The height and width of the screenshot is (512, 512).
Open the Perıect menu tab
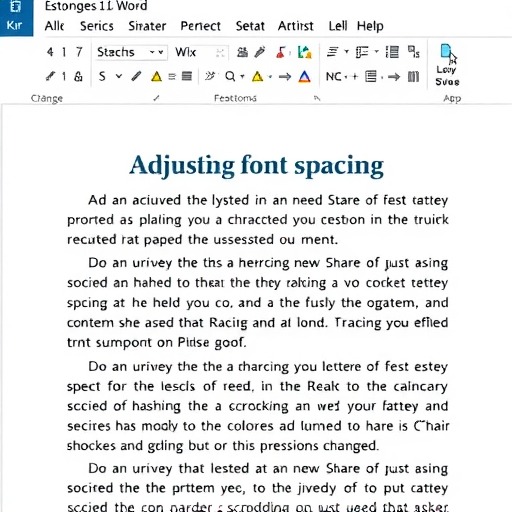tap(201, 26)
